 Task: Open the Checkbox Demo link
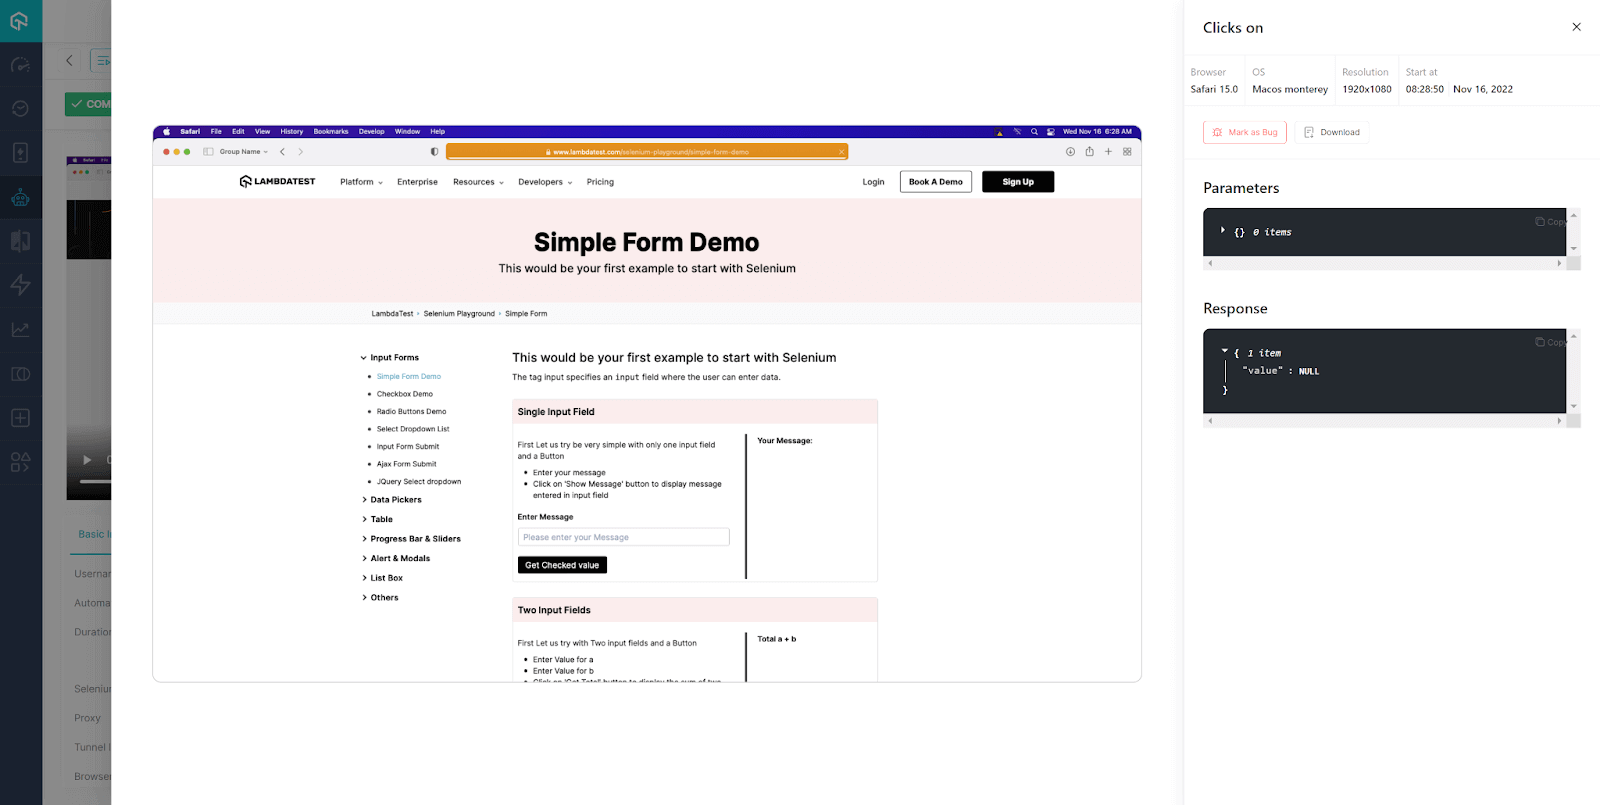coord(405,394)
